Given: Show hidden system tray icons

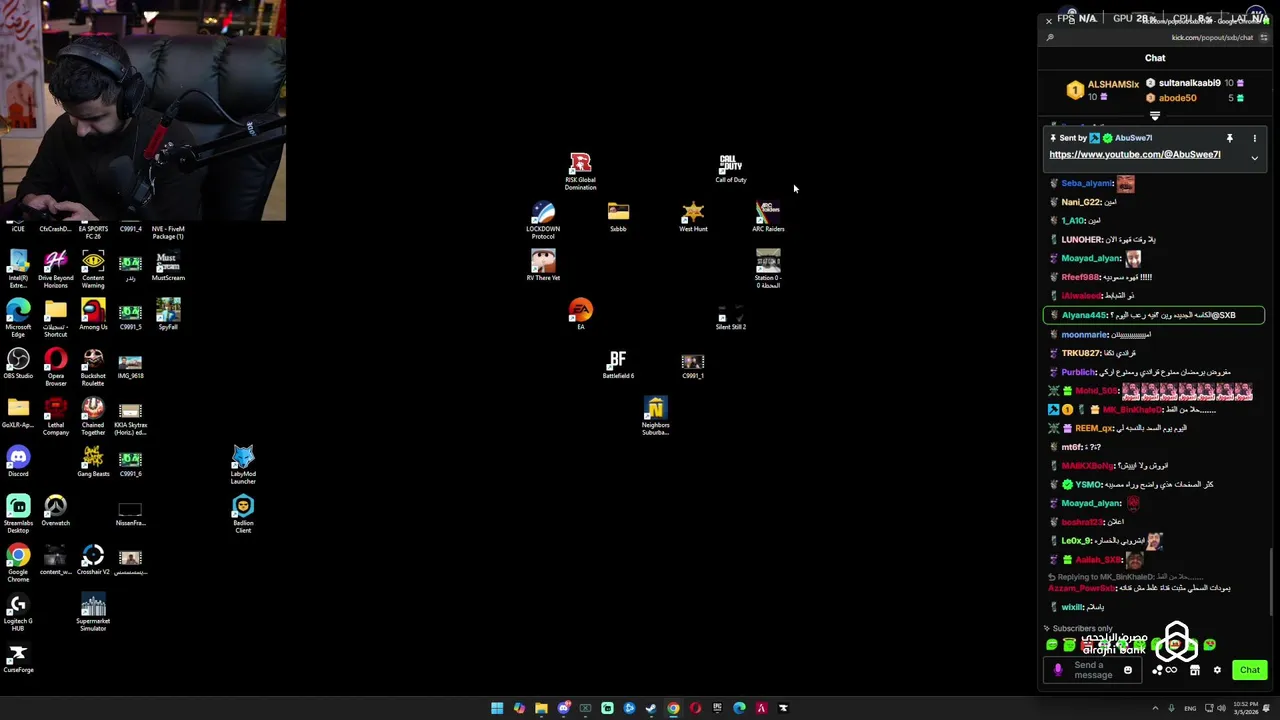Looking at the screenshot, I should 1155,708.
